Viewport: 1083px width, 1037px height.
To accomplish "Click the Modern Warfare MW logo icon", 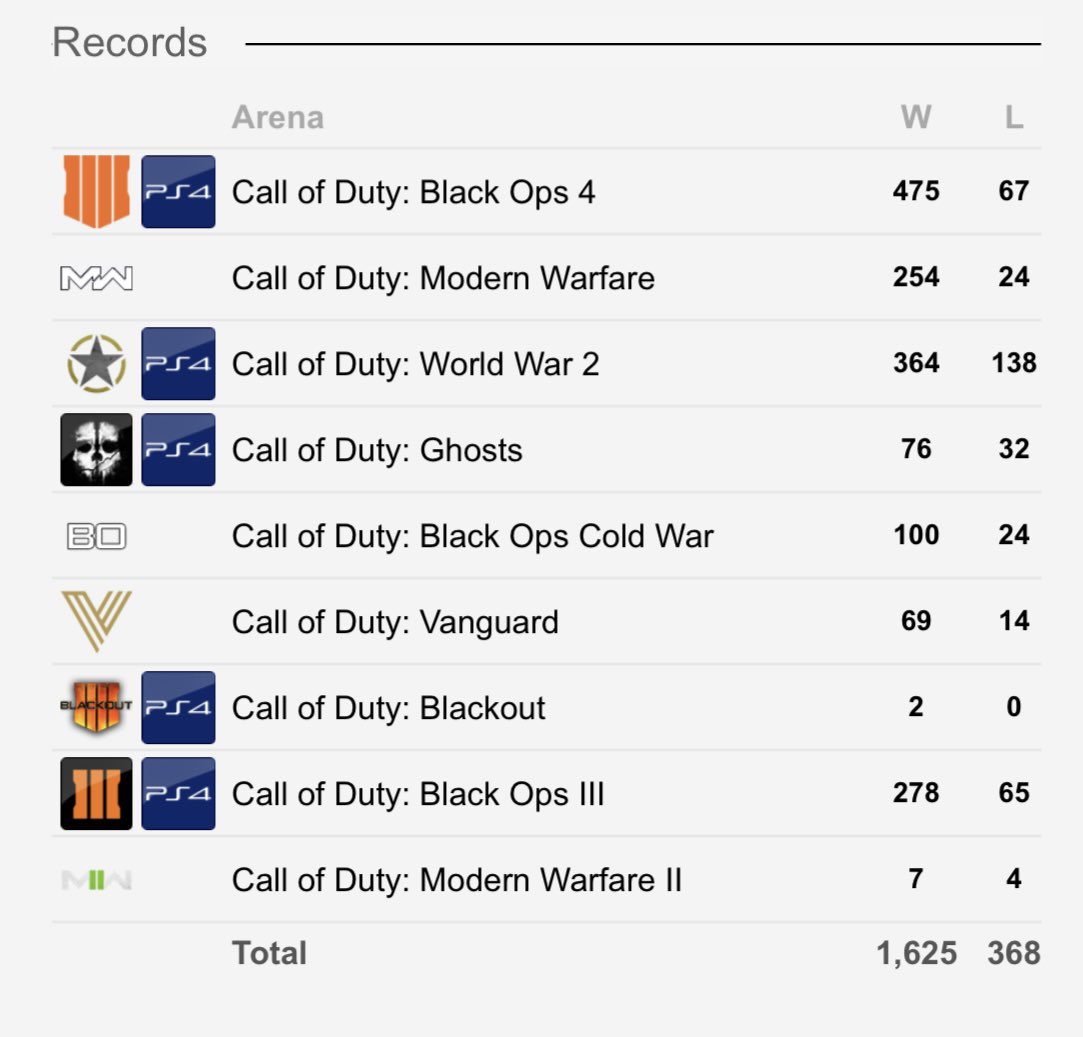I will (96, 278).
